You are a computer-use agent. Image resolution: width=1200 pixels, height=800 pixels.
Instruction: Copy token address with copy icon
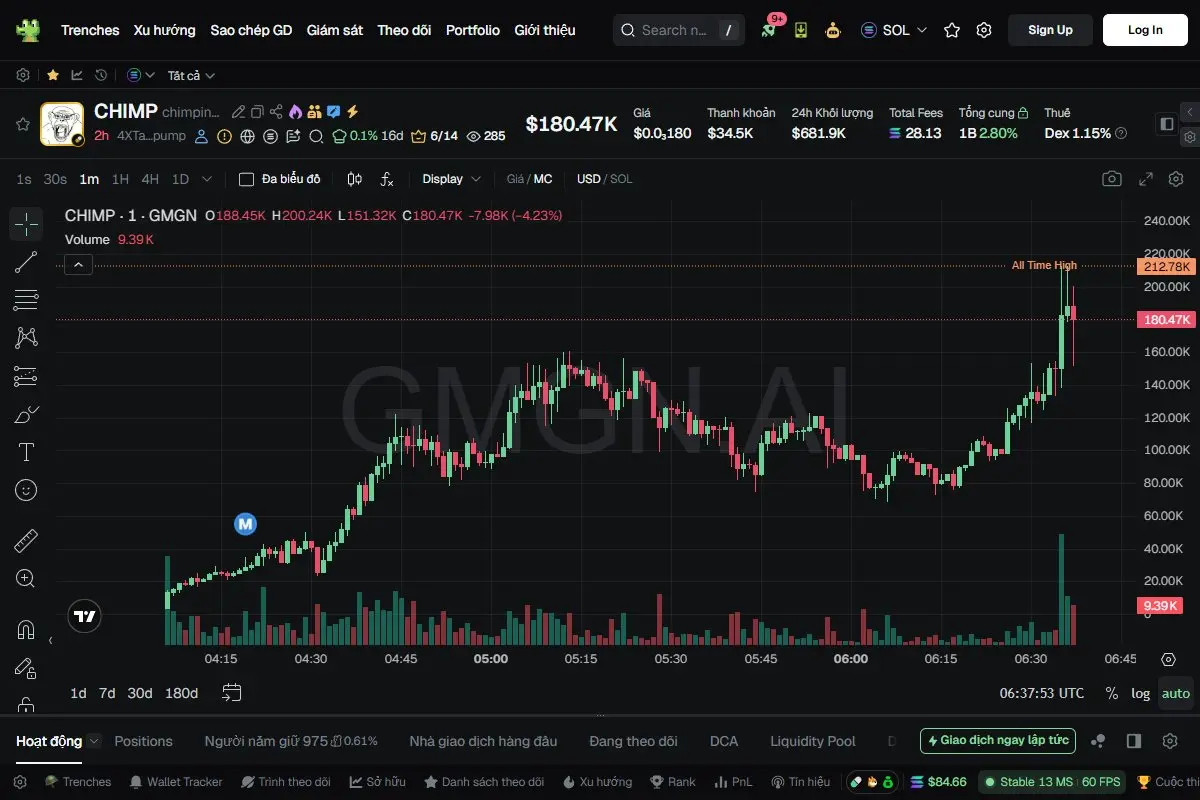[257, 112]
